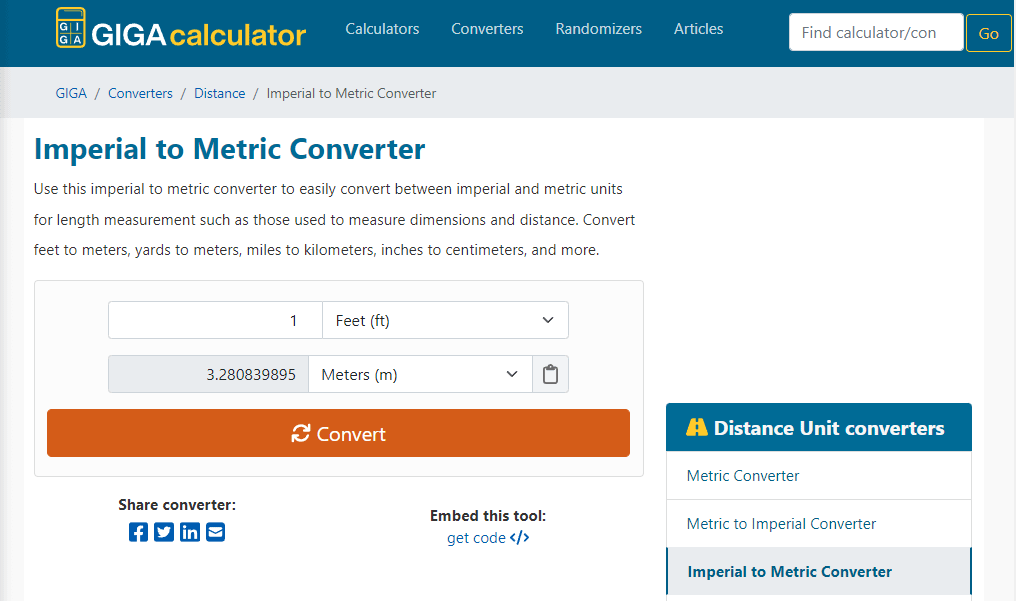Click the Go search button

click(988, 33)
